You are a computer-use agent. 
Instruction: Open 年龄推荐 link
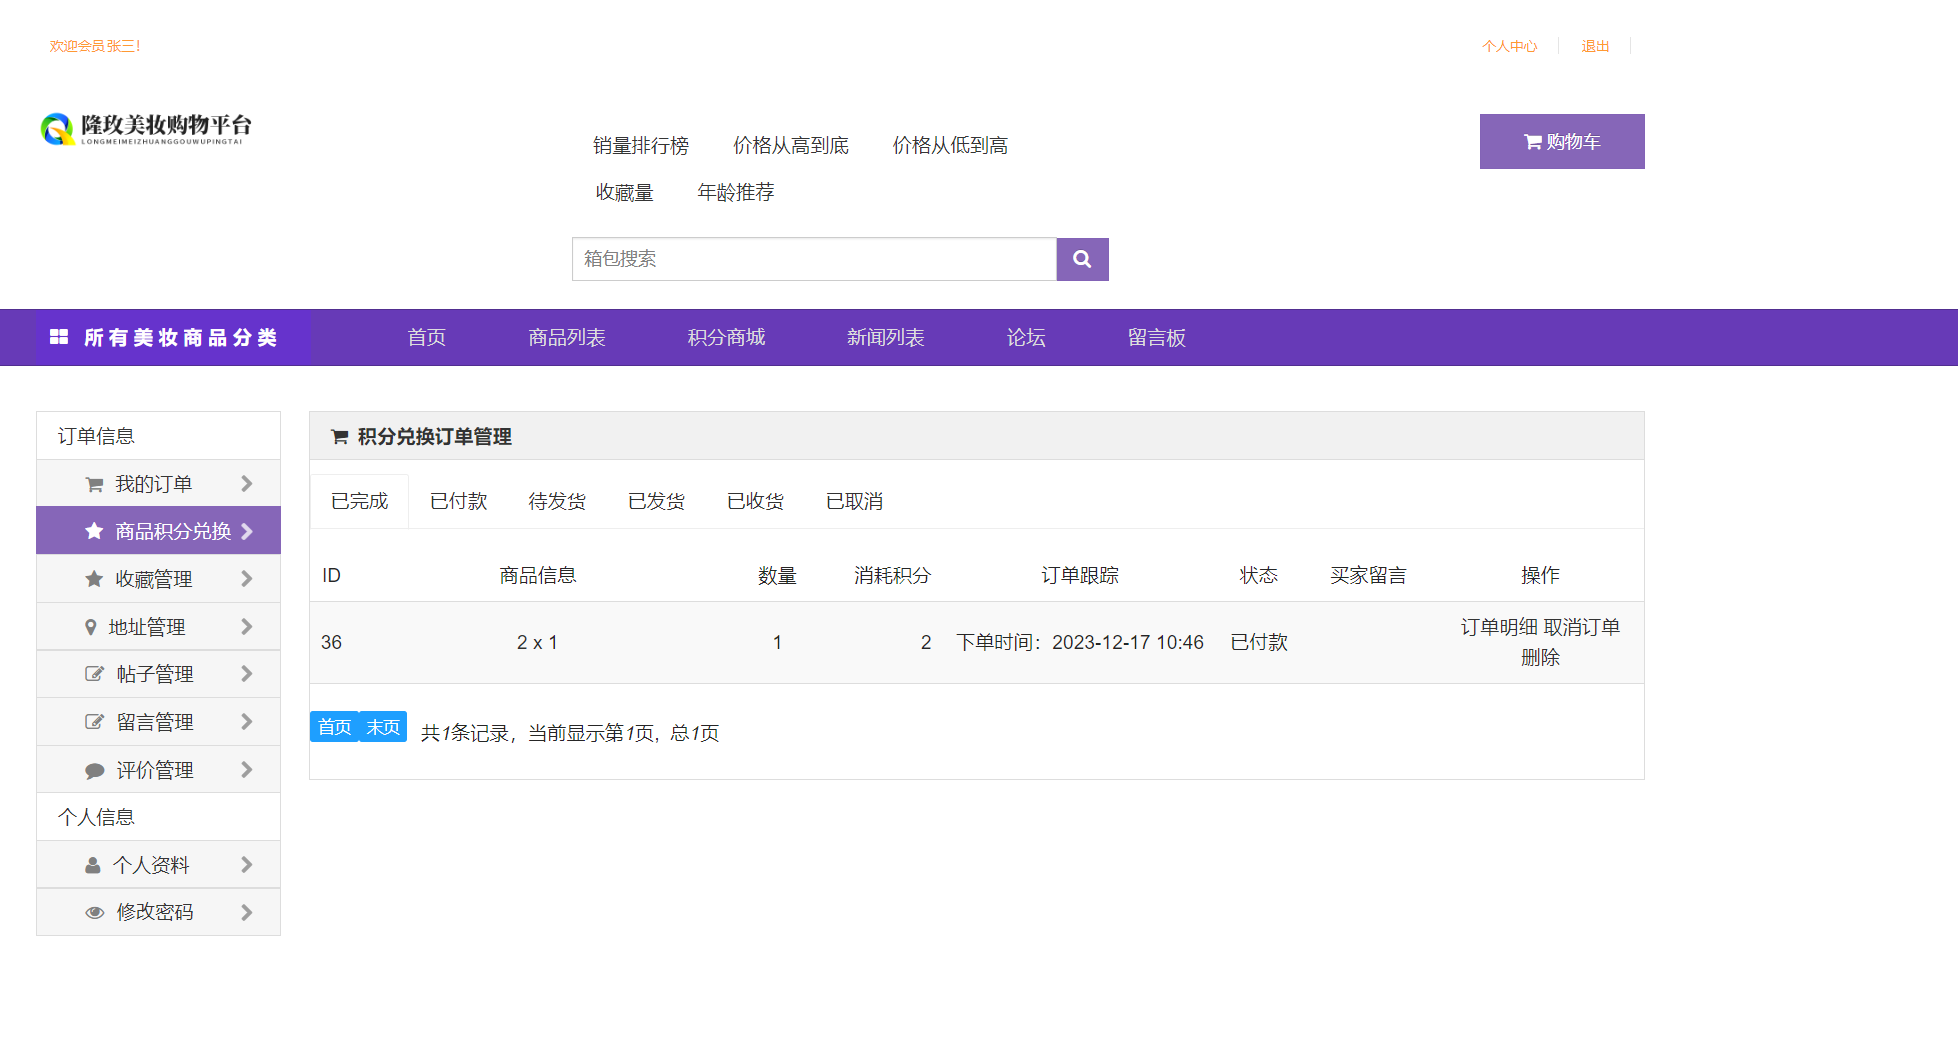[736, 192]
